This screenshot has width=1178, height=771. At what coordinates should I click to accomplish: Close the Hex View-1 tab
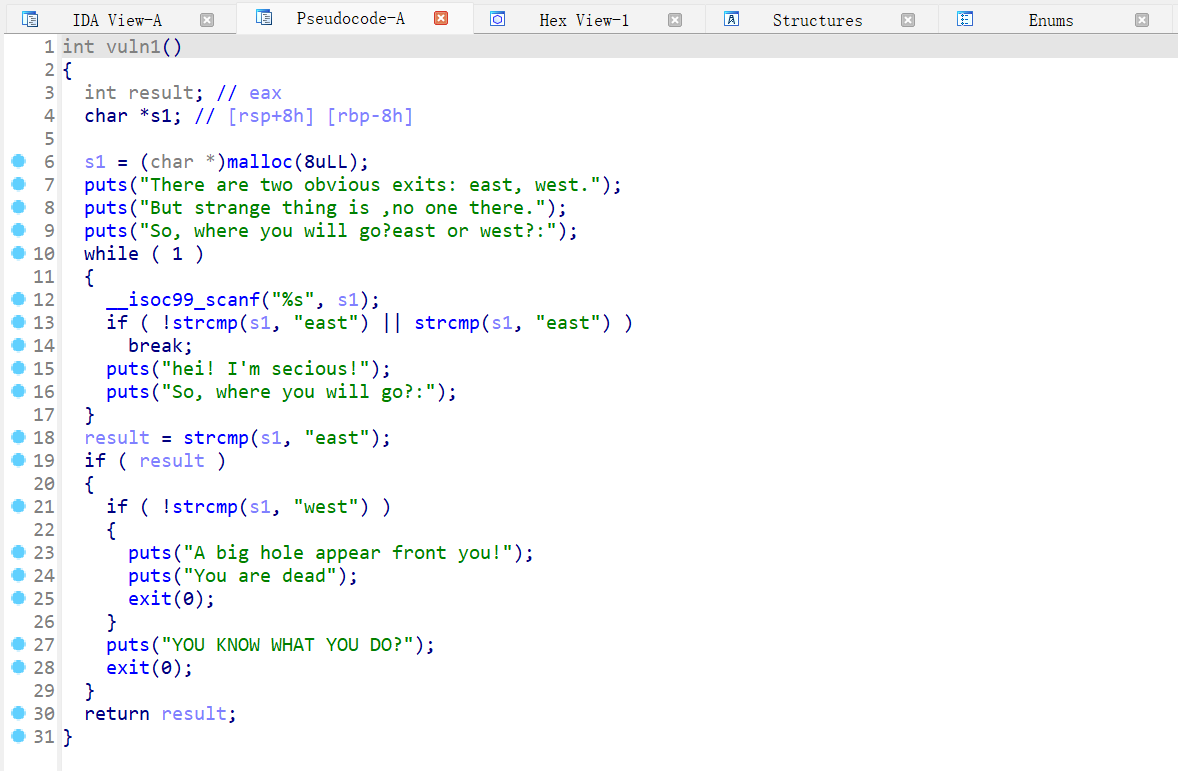(675, 20)
